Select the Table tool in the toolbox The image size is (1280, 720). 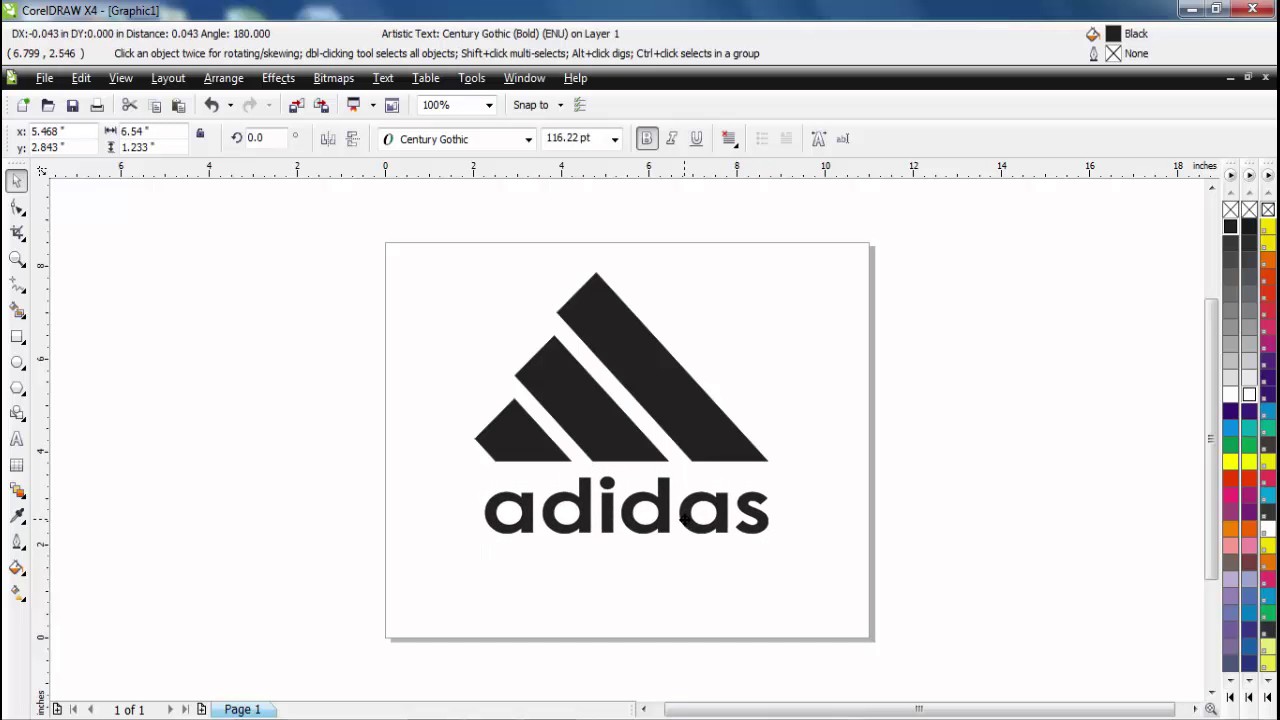pos(17,465)
